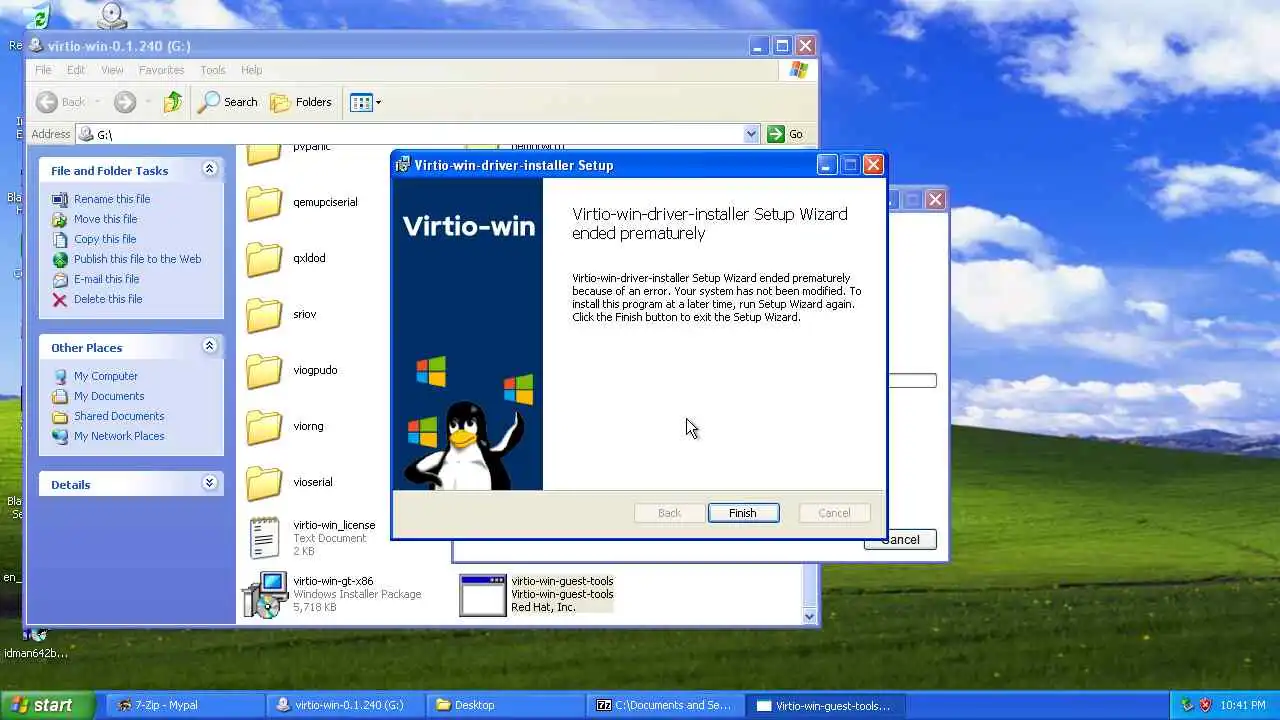Open My Network Places link
This screenshot has width=1280, height=720.
point(119,436)
